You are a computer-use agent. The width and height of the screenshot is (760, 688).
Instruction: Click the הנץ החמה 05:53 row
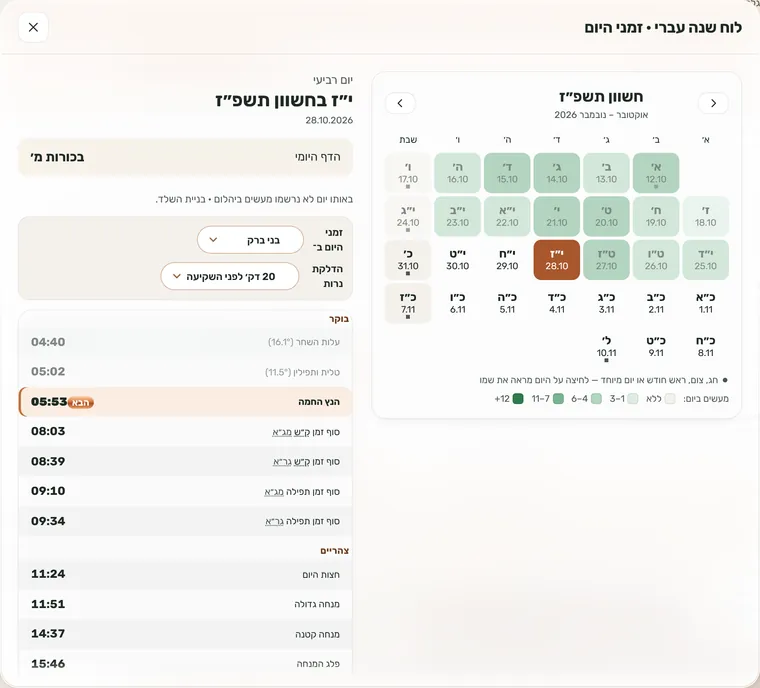(185, 401)
